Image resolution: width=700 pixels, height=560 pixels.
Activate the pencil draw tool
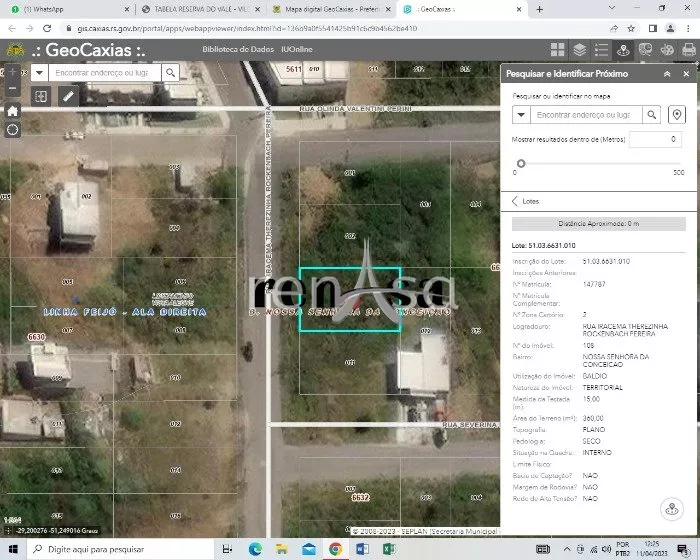tap(68, 96)
